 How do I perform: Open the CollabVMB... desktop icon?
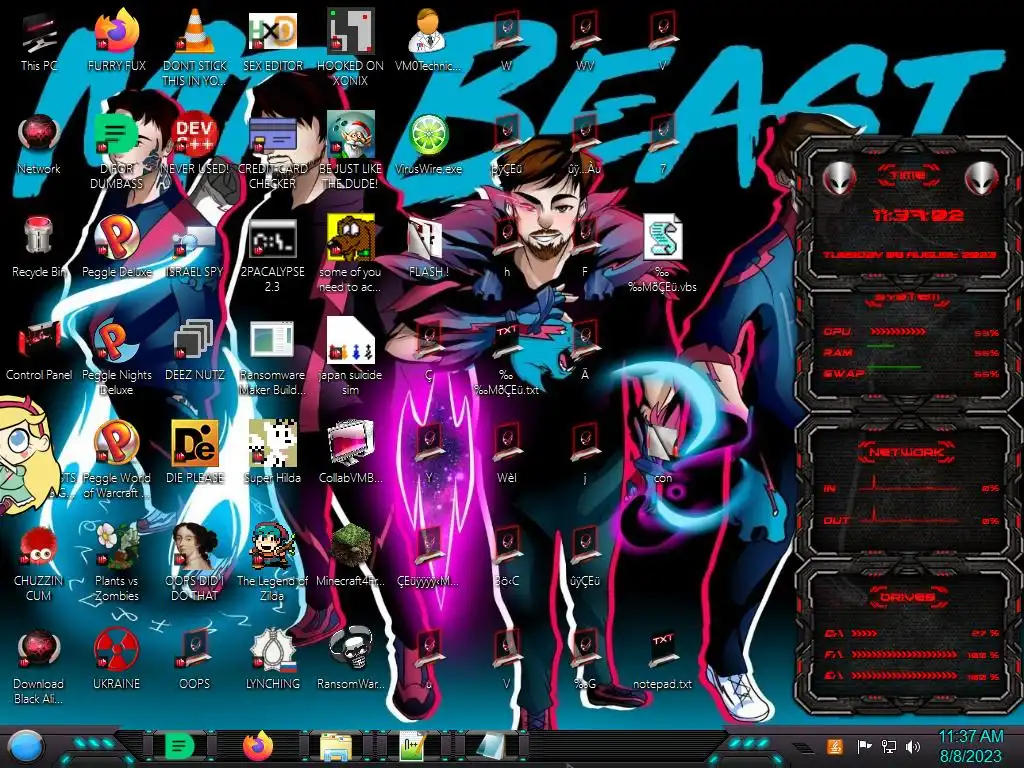pyautogui.click(x=351, y=453)
